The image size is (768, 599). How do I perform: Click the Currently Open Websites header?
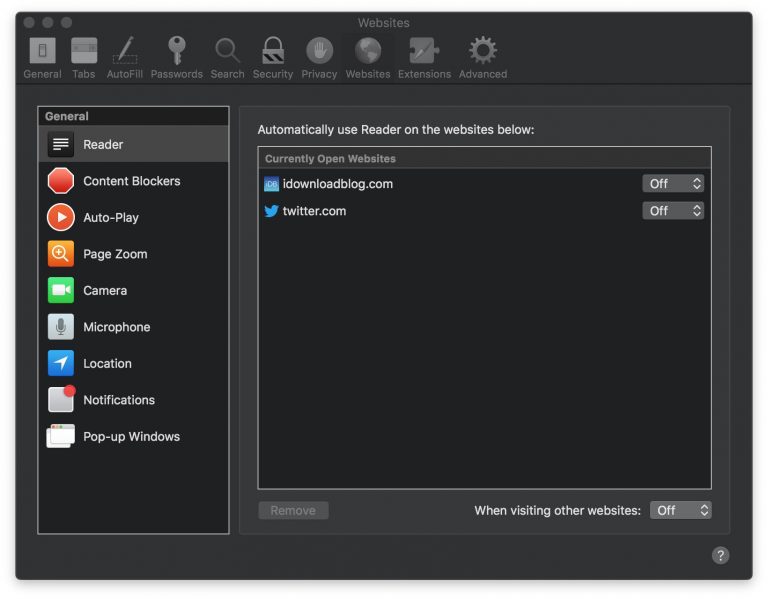[484, 158]
